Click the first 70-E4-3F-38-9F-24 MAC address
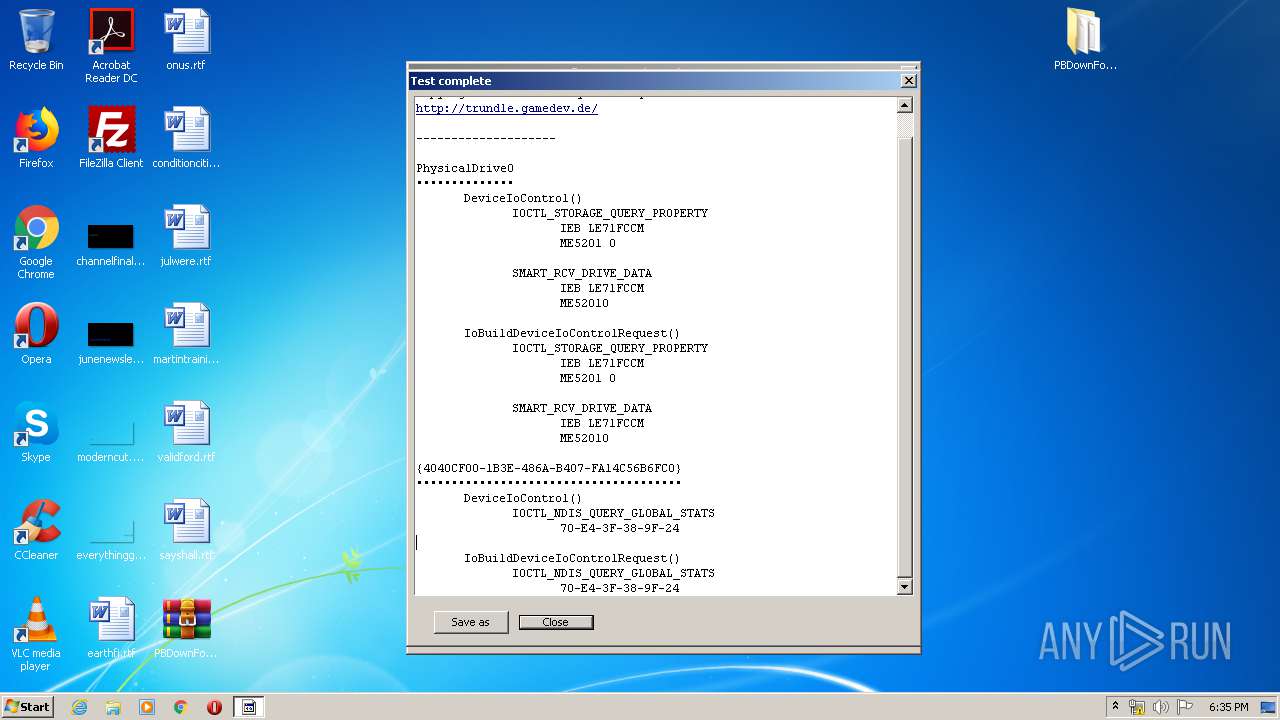Image resolution: width=1280 pixels, height=720 pixels. click(x=620, y=528)
